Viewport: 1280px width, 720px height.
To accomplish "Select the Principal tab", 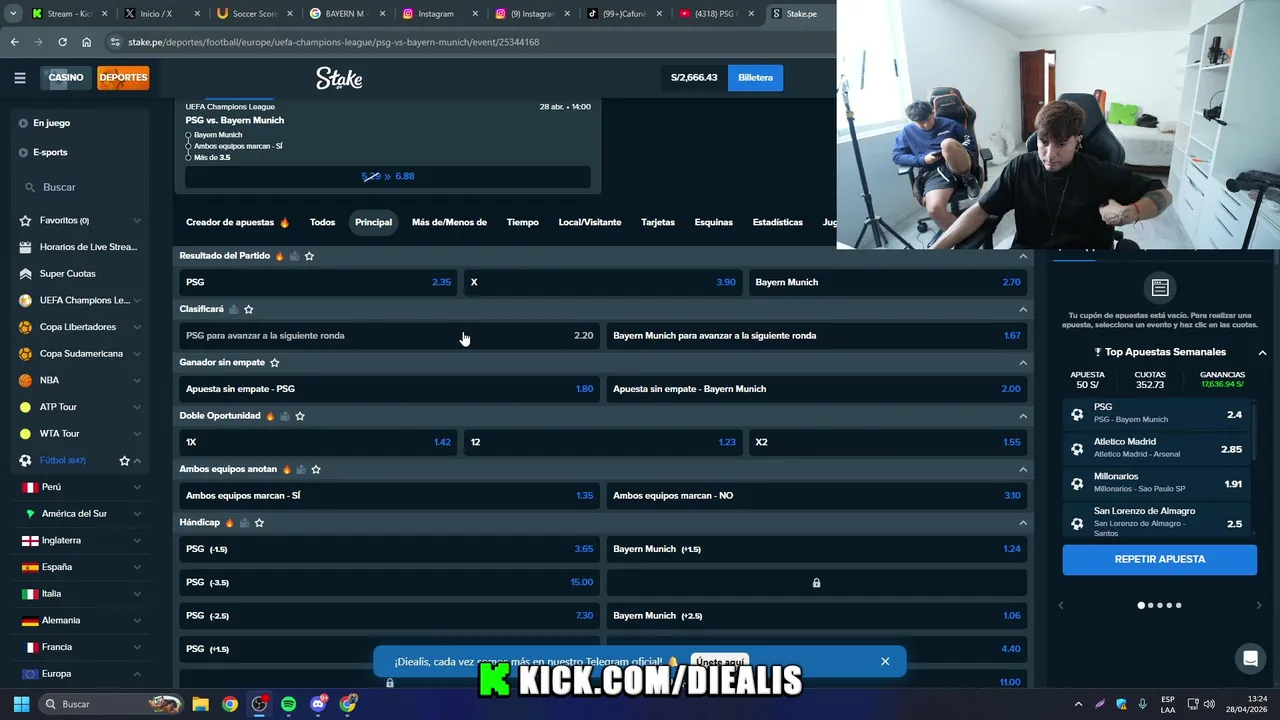I will [x=373, y=222].
